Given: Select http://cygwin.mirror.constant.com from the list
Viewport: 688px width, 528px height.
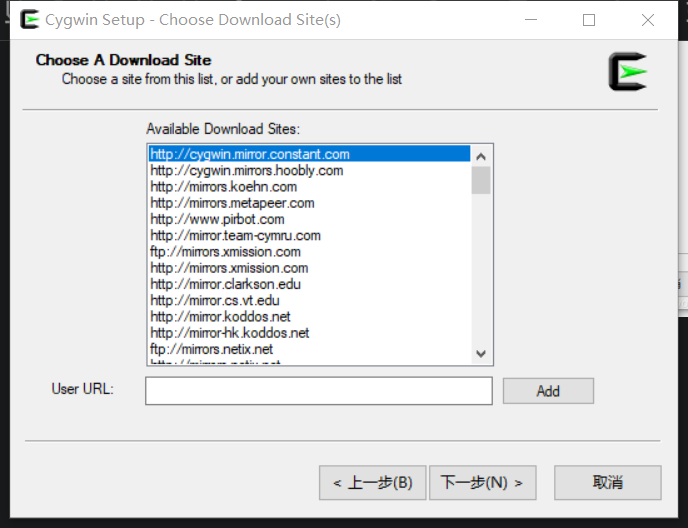Looking at the screenshot, I should pos(310,154).
